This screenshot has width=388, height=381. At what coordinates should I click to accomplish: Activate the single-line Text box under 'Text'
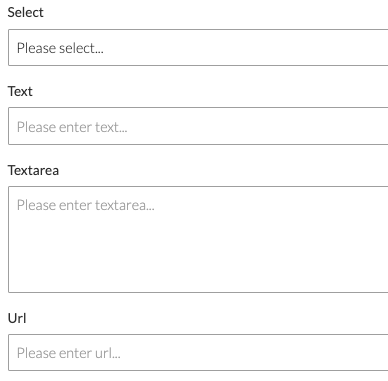pyautogui.click(x=198, y=126)
